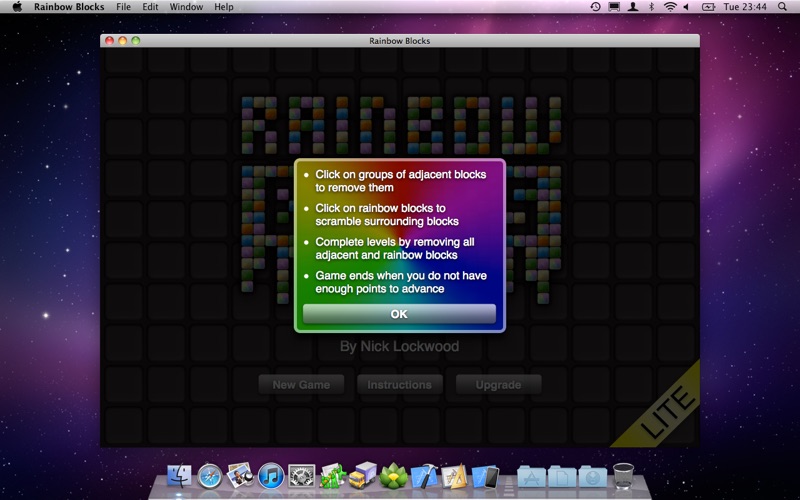This screenshot has height=500, width=800.
Task: Launch Xcode from the dock
Action: (x=424, y=476)
